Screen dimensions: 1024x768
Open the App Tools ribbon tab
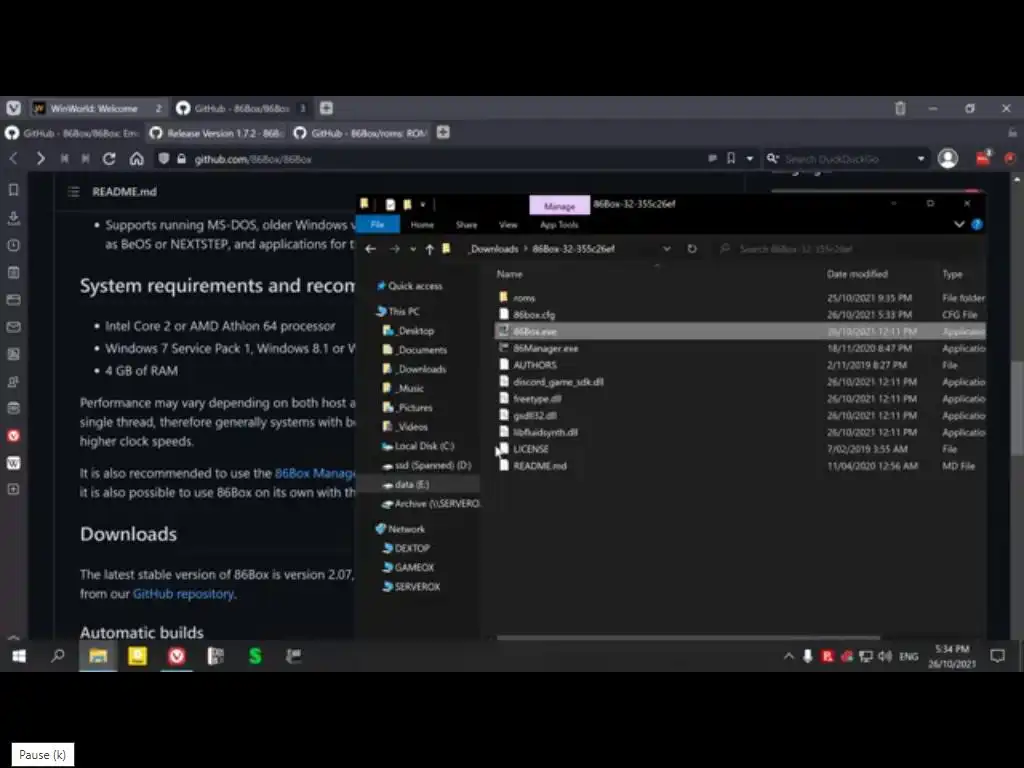click(559, 224)
